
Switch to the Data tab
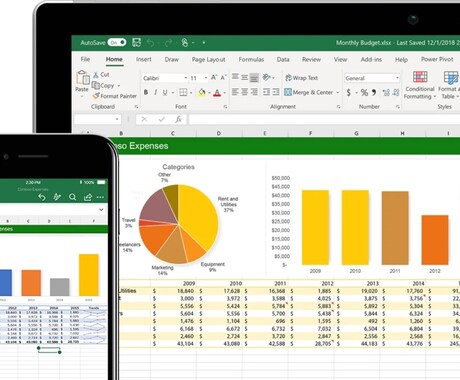(283, 59)
